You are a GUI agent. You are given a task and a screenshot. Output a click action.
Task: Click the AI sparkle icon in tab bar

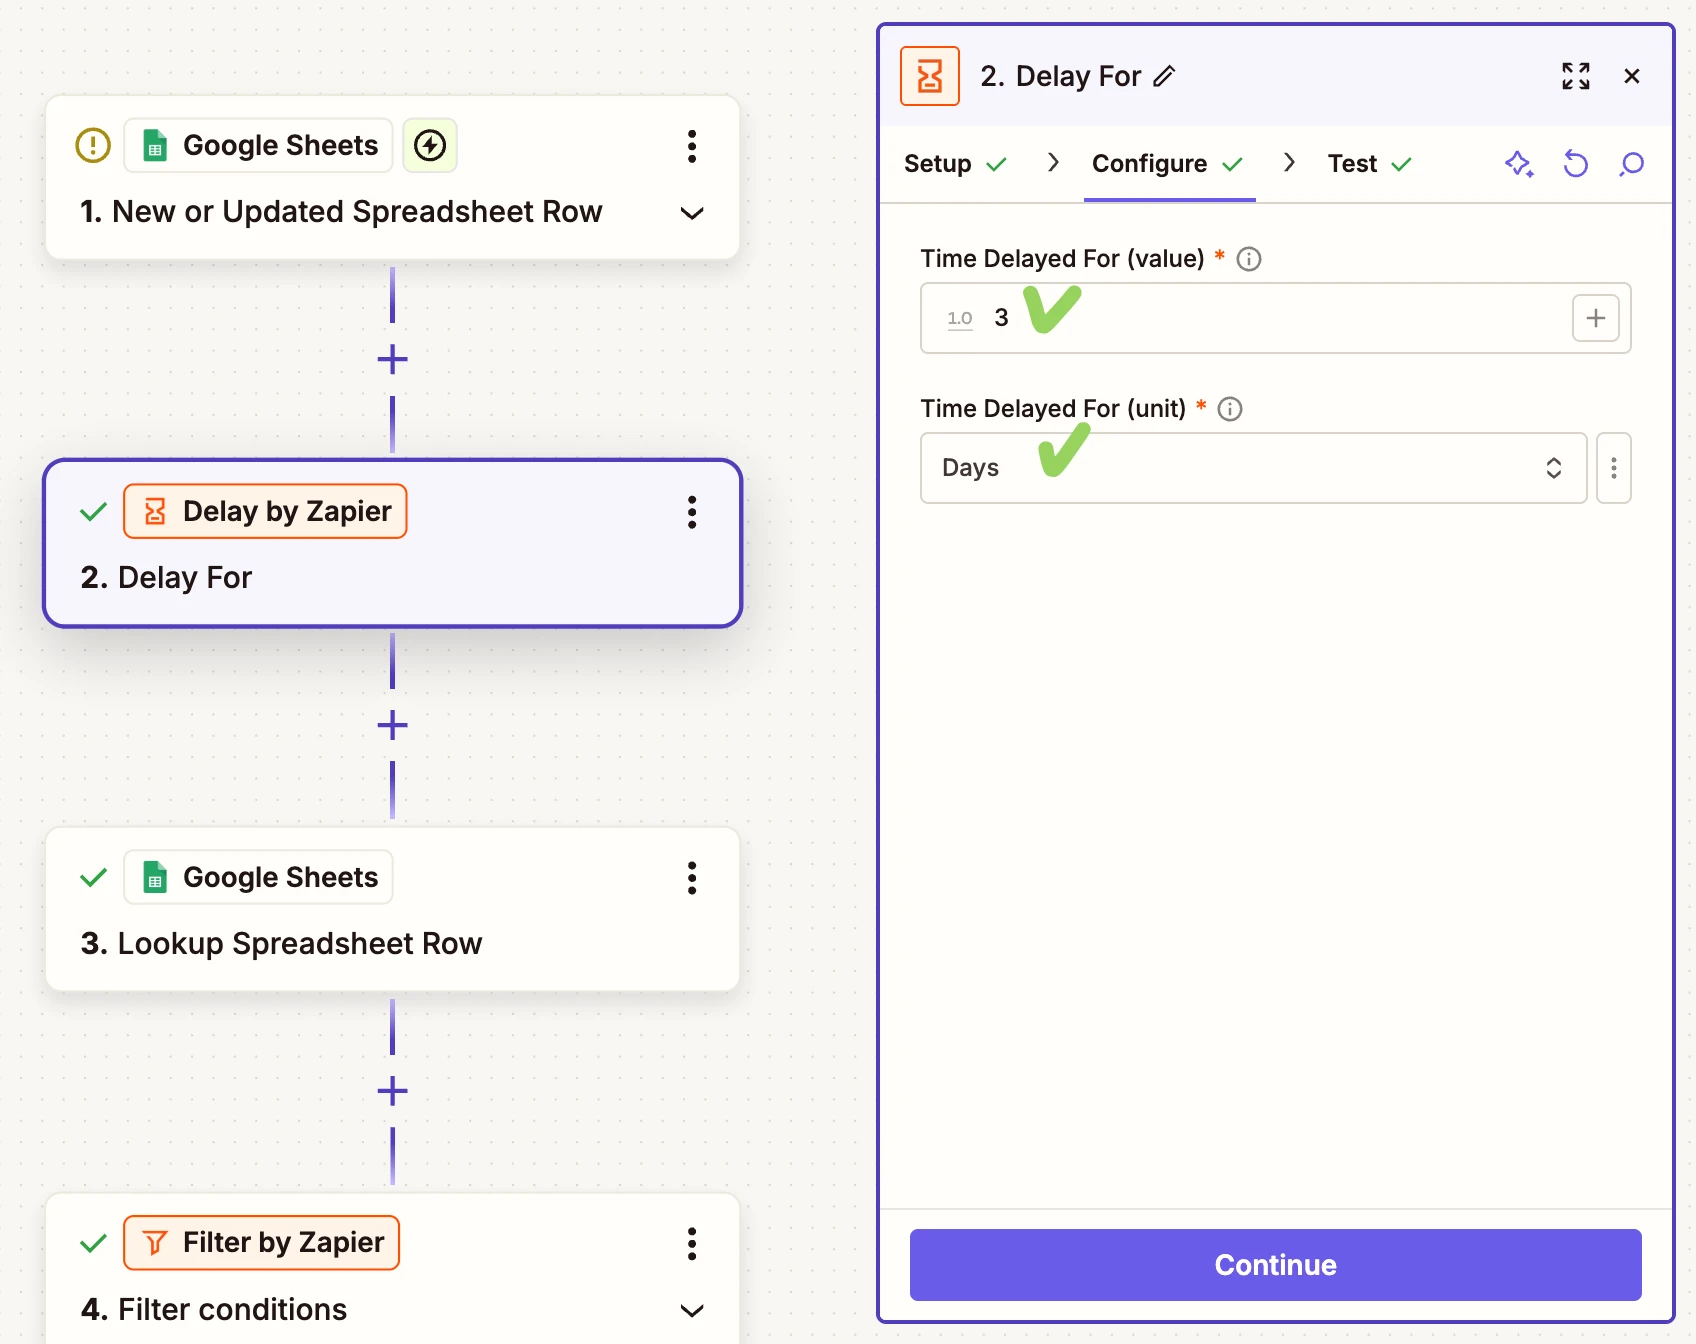coord(1518,164)
